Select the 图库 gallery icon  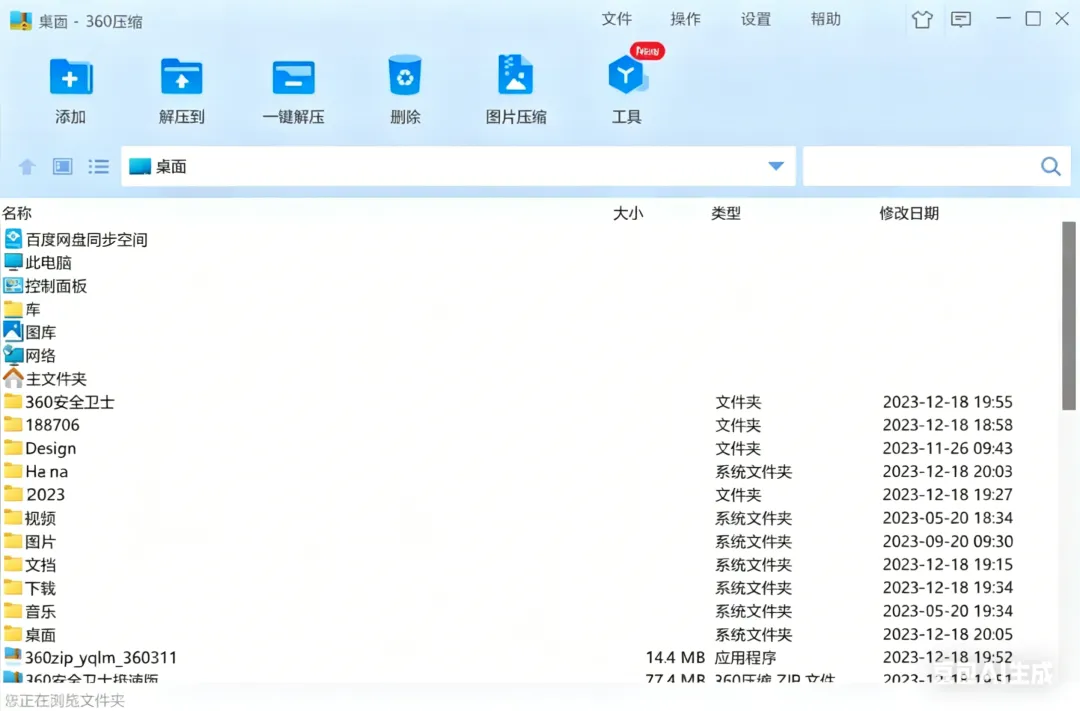tap(13, 331)
